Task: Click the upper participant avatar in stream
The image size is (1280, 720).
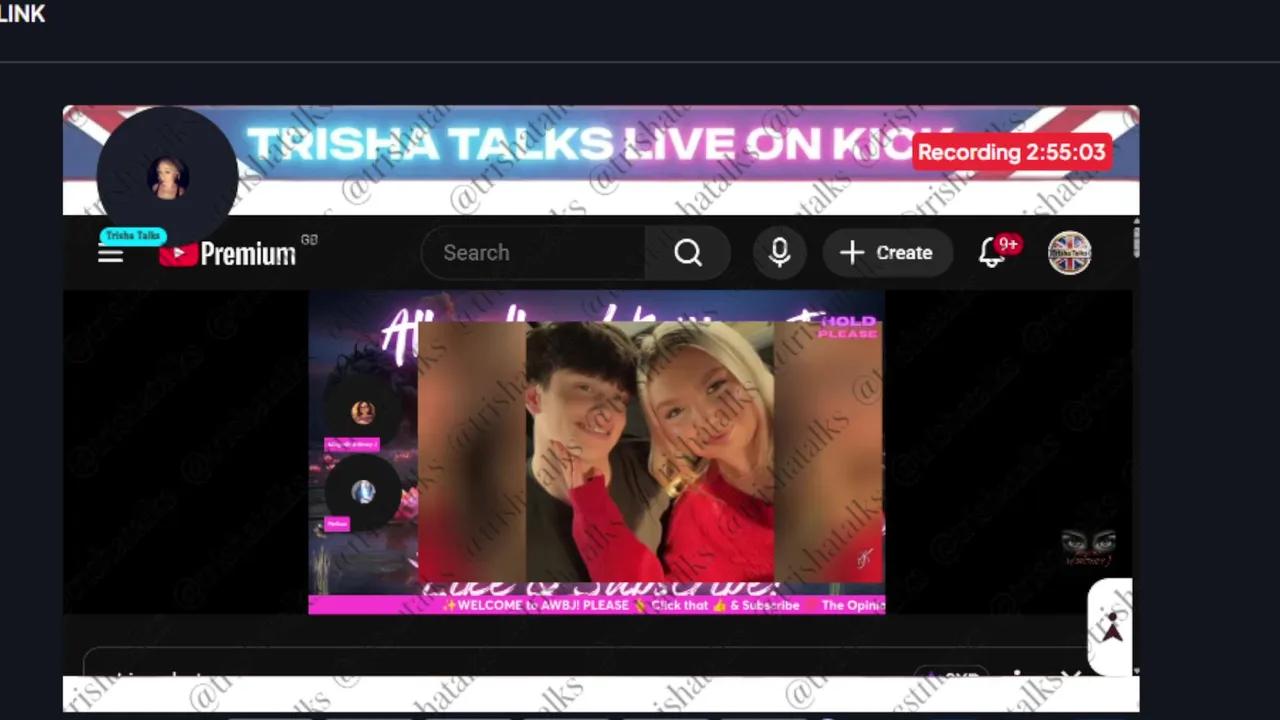Action: pyautogui.click(x=363, y=411)
